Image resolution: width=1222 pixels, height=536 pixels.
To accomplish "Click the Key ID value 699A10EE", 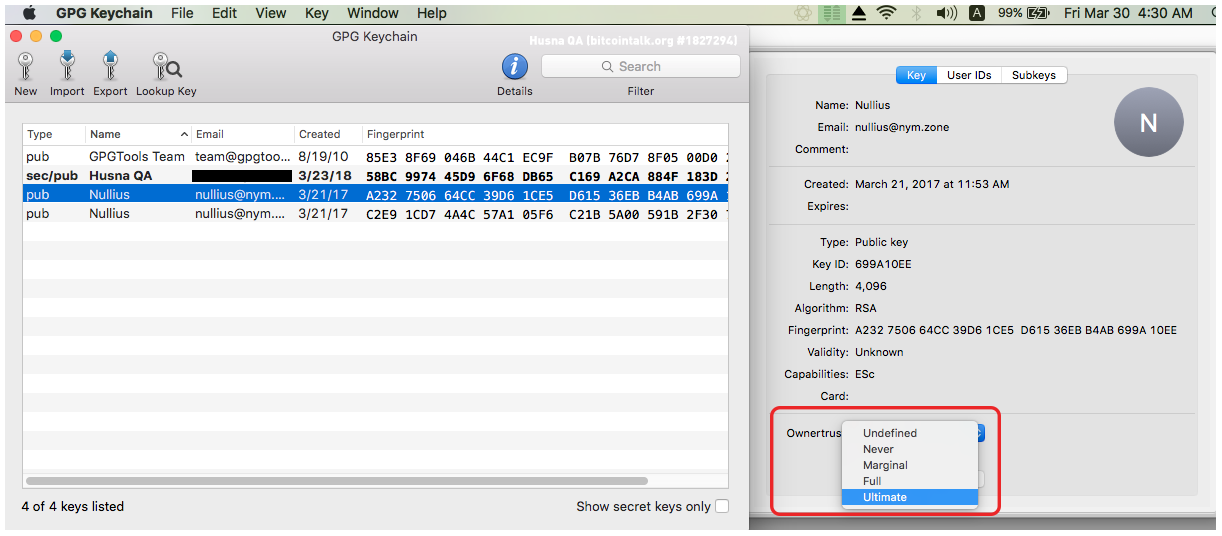I will click(883, 264).
